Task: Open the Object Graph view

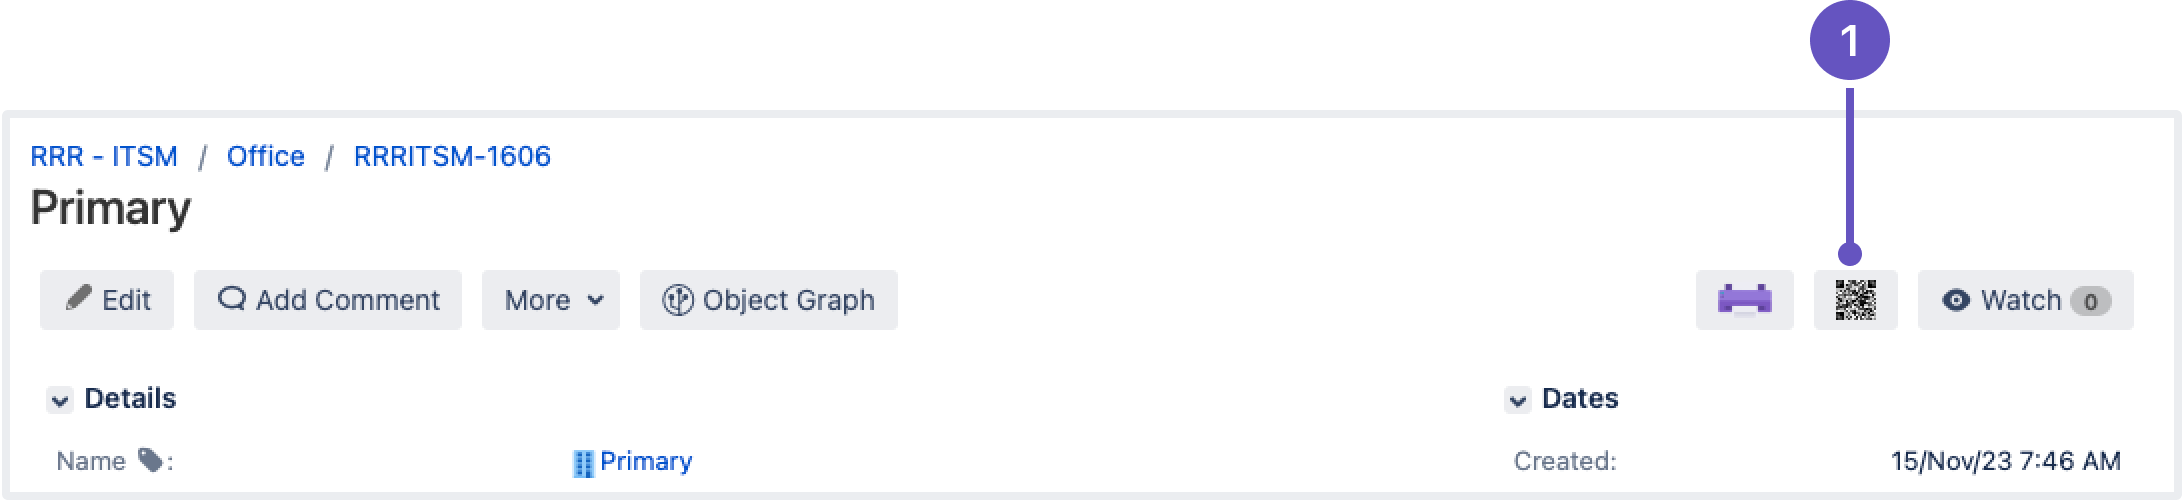Action: coord(769,300)
